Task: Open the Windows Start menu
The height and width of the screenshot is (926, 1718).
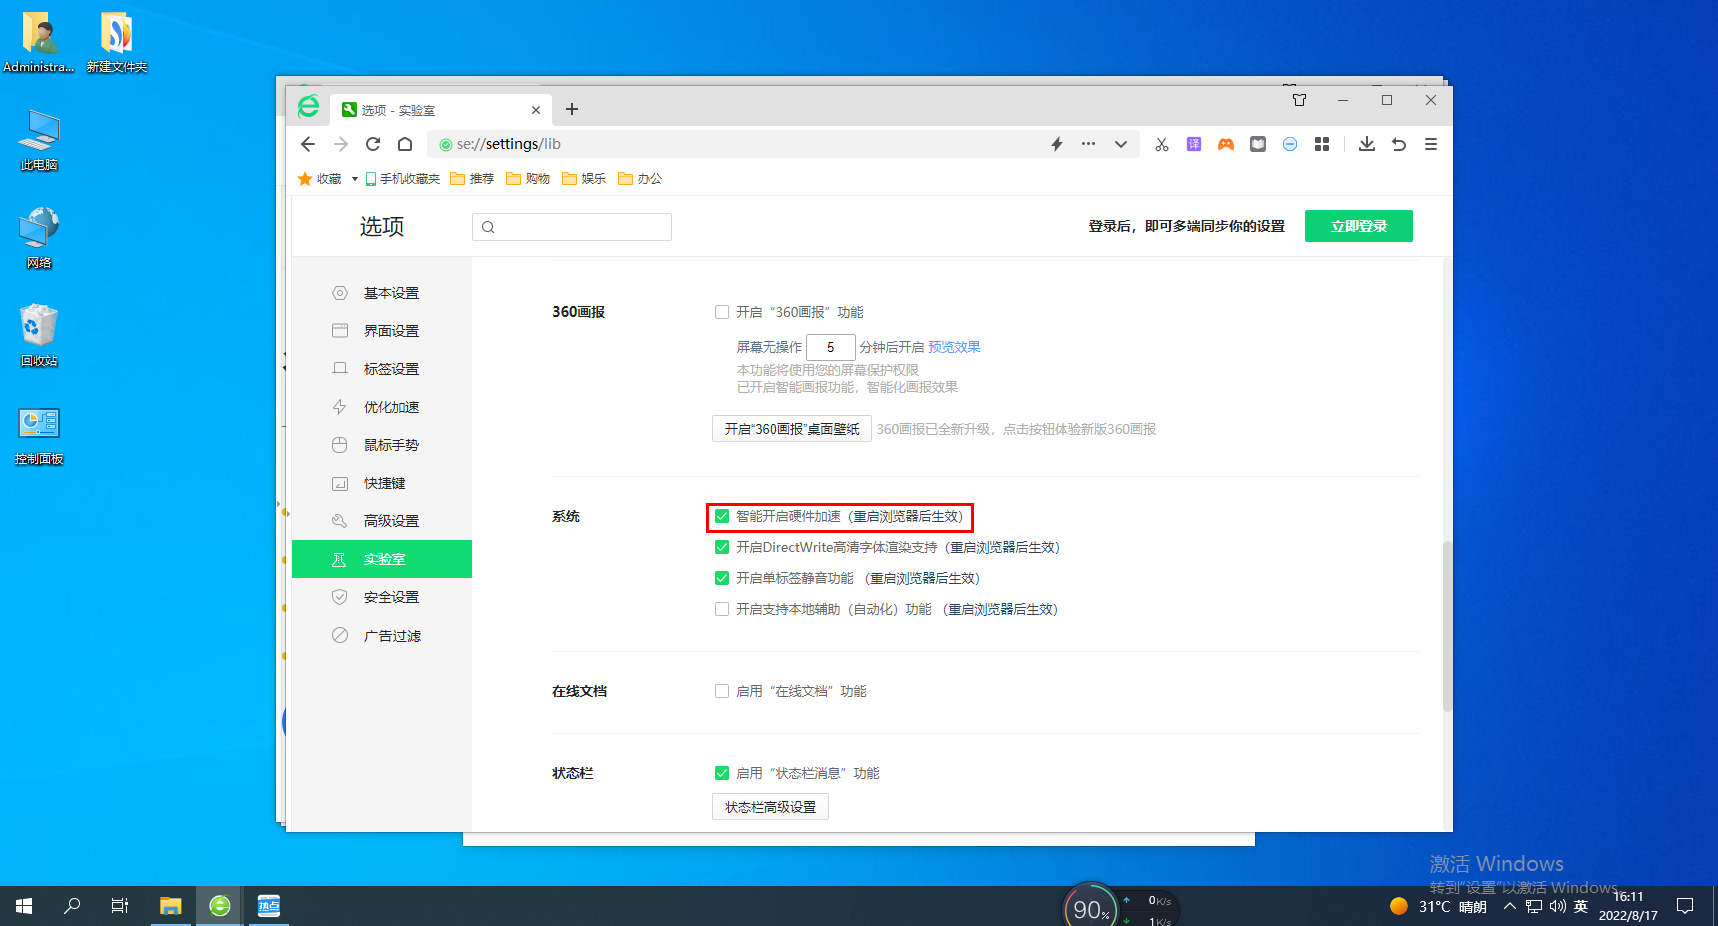Action: click(24, 906)
